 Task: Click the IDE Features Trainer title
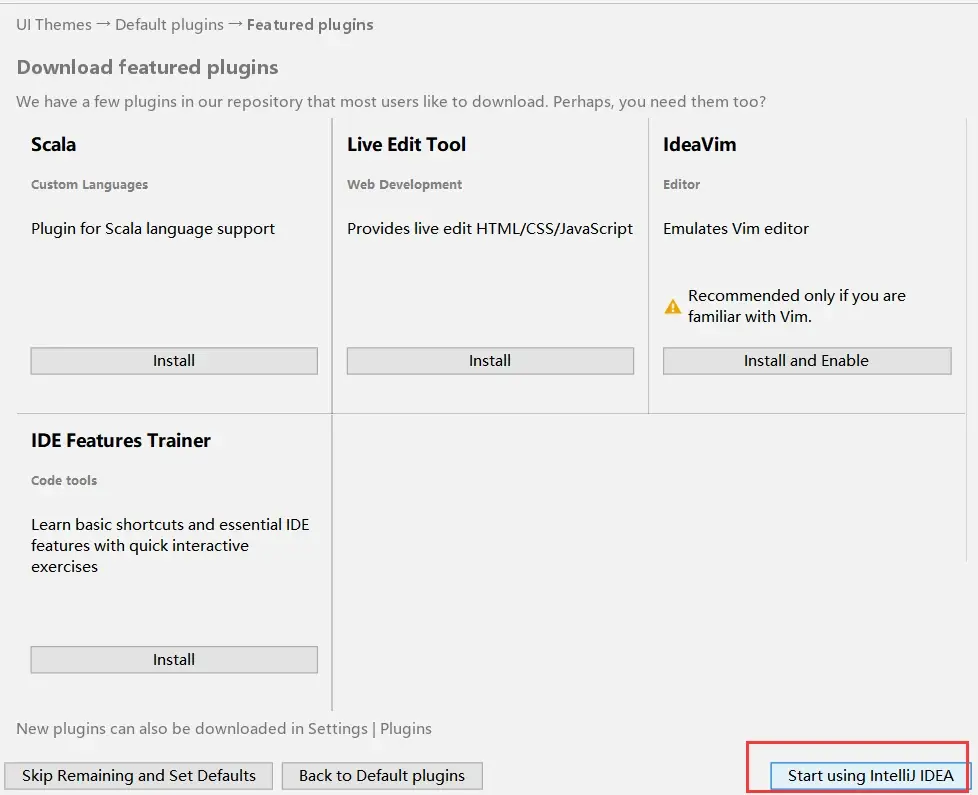pos(121,441)
